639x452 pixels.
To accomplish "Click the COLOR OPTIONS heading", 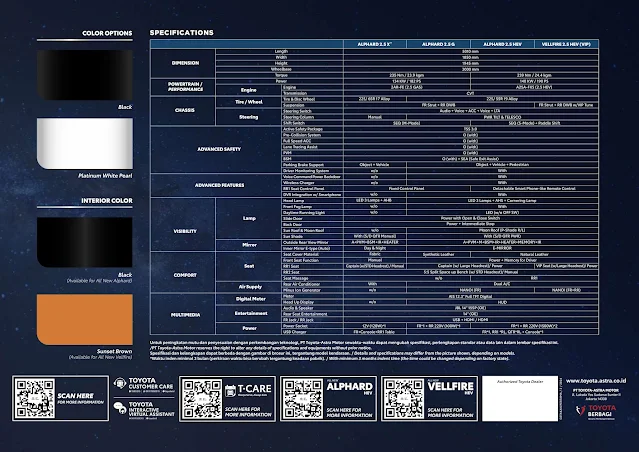I will point(107,33).
